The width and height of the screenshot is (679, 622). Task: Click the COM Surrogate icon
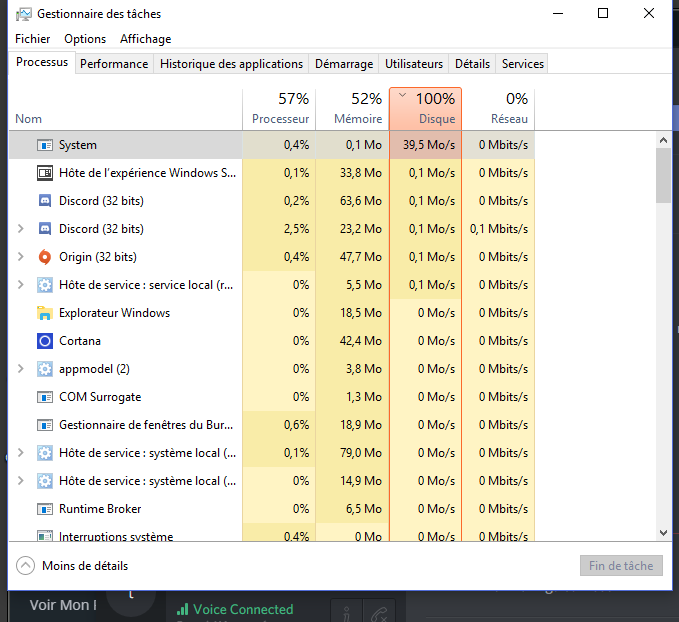click(x=45, y=397)
